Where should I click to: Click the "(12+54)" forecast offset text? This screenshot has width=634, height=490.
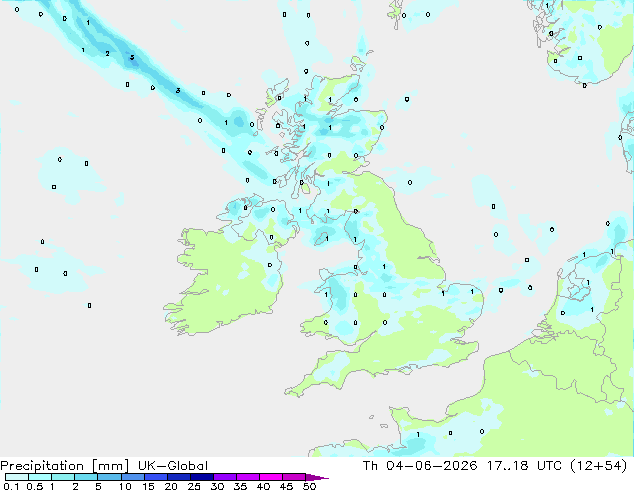coord(599,466)
